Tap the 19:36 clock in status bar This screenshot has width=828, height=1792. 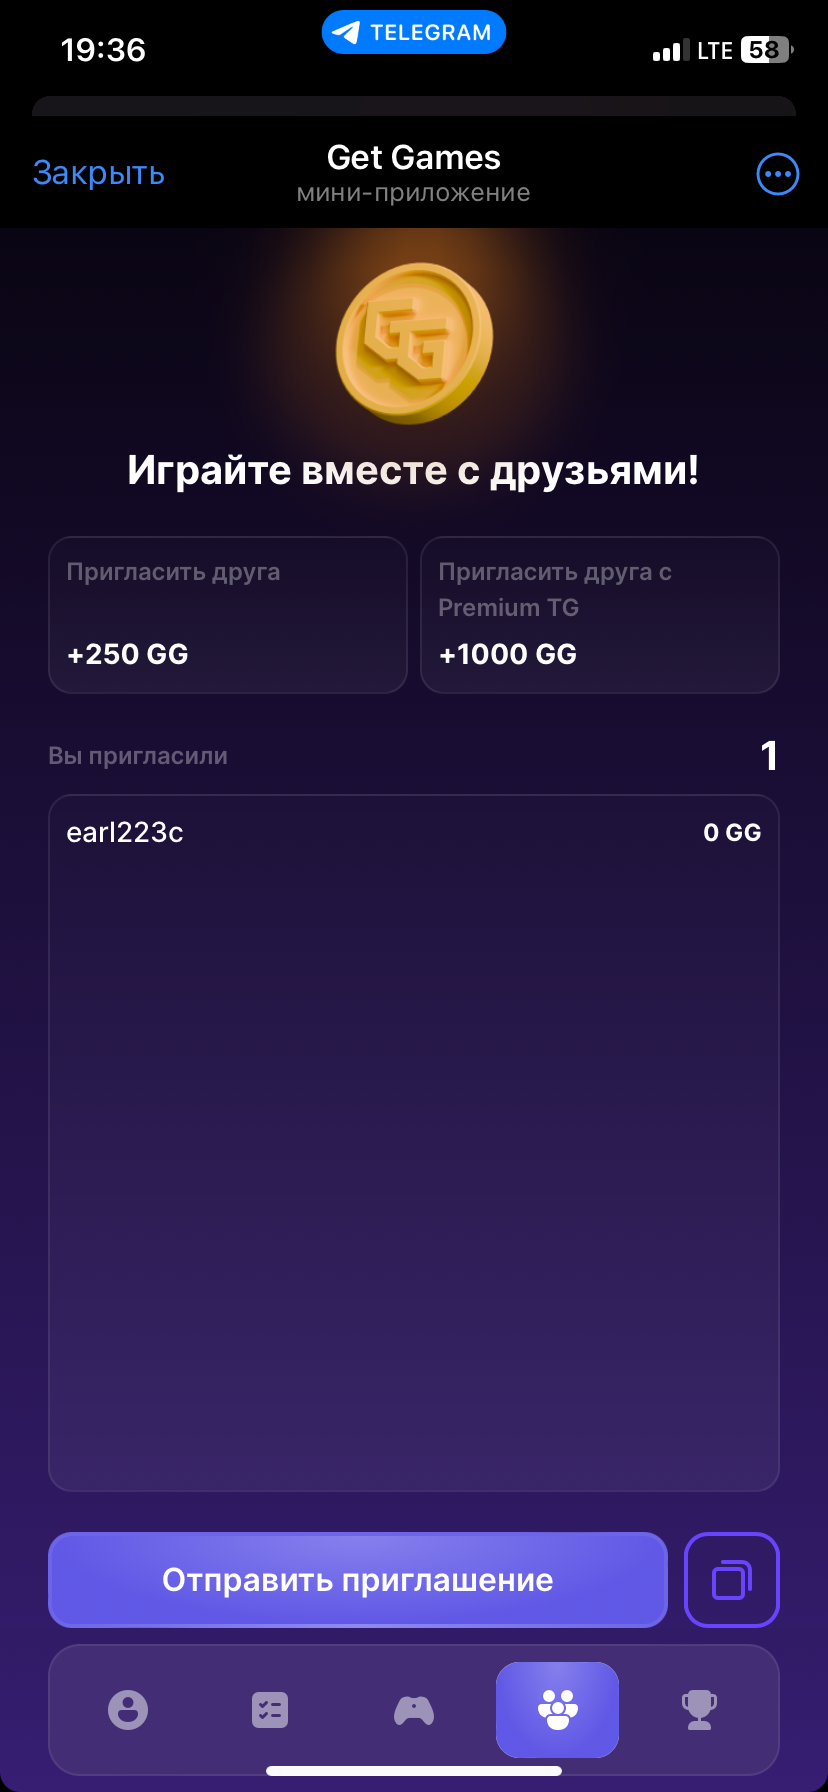click(x=103, y=50)
